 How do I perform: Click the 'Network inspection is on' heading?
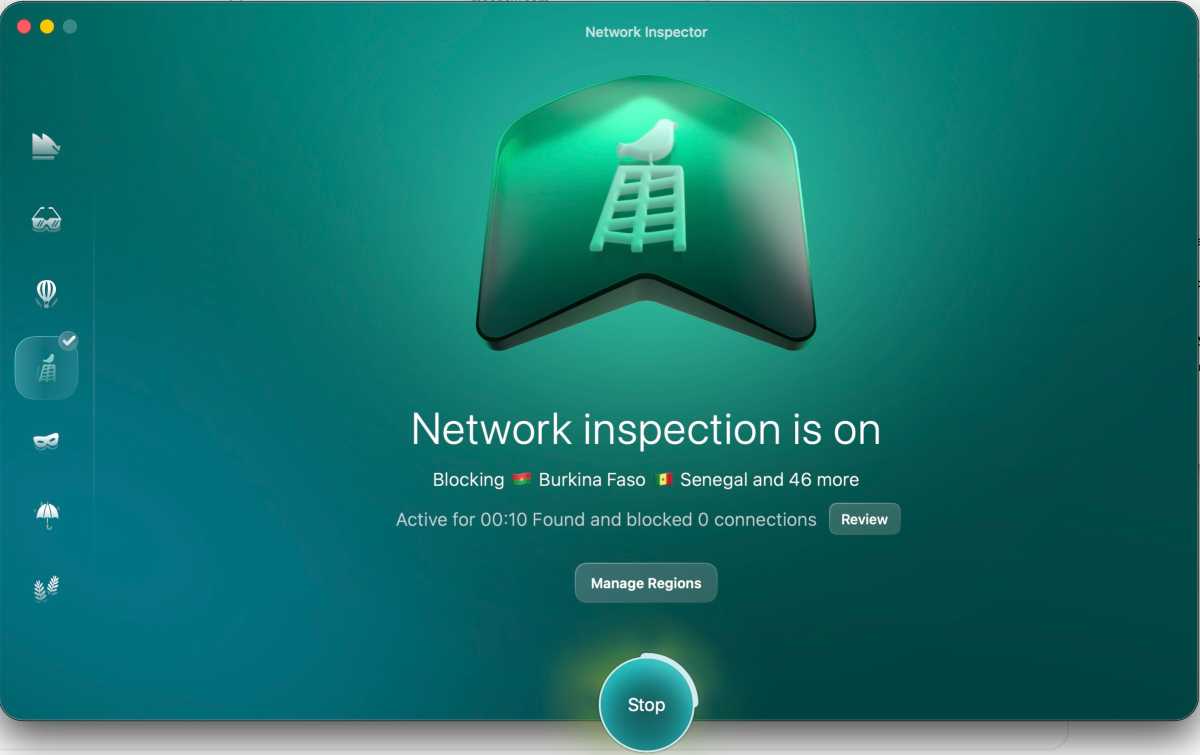click(x=646, y=429)
